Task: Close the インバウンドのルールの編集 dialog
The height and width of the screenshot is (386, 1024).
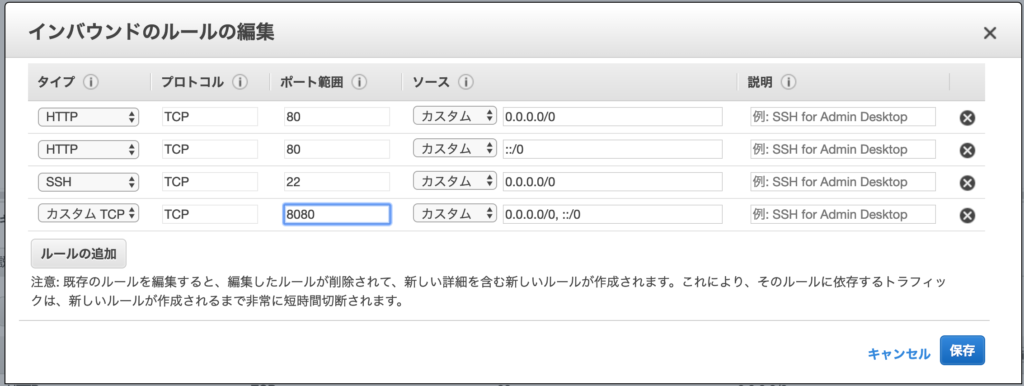Action: pos(990,33)
